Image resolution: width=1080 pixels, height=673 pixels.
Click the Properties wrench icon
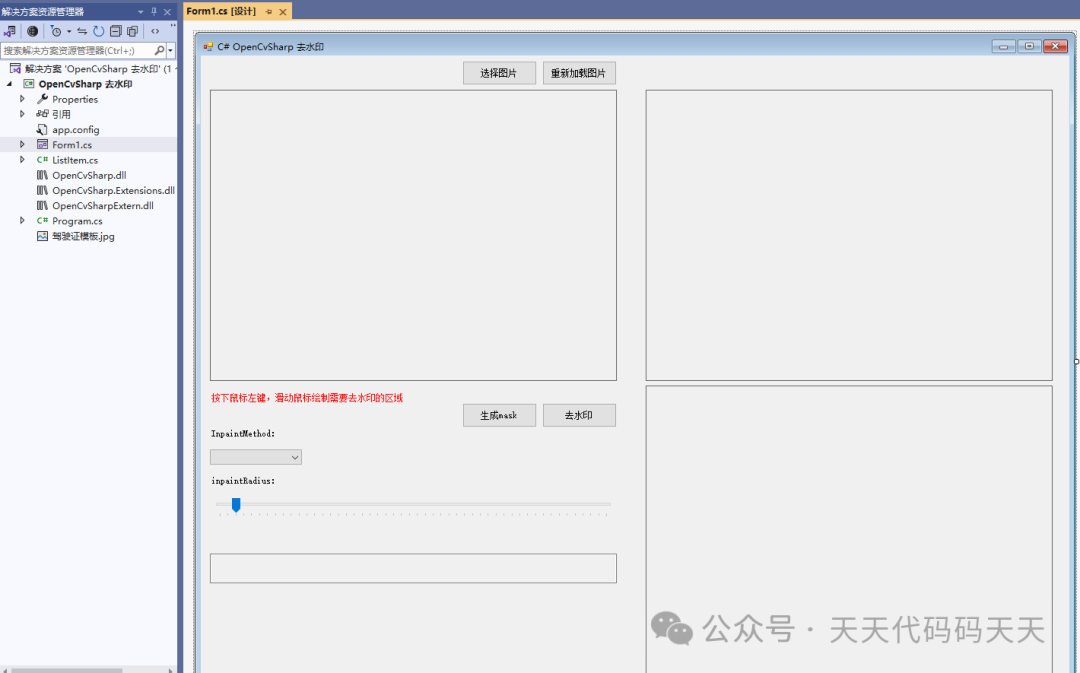tap(42, 99)
